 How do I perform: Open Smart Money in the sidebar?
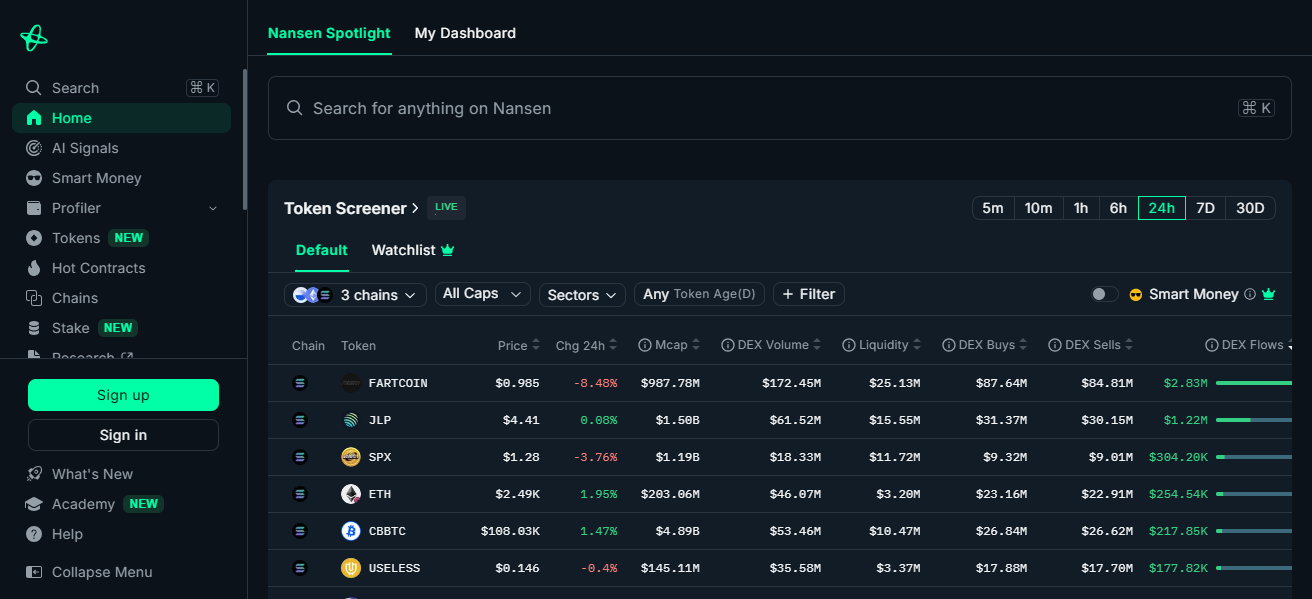[x=121, y=178]
